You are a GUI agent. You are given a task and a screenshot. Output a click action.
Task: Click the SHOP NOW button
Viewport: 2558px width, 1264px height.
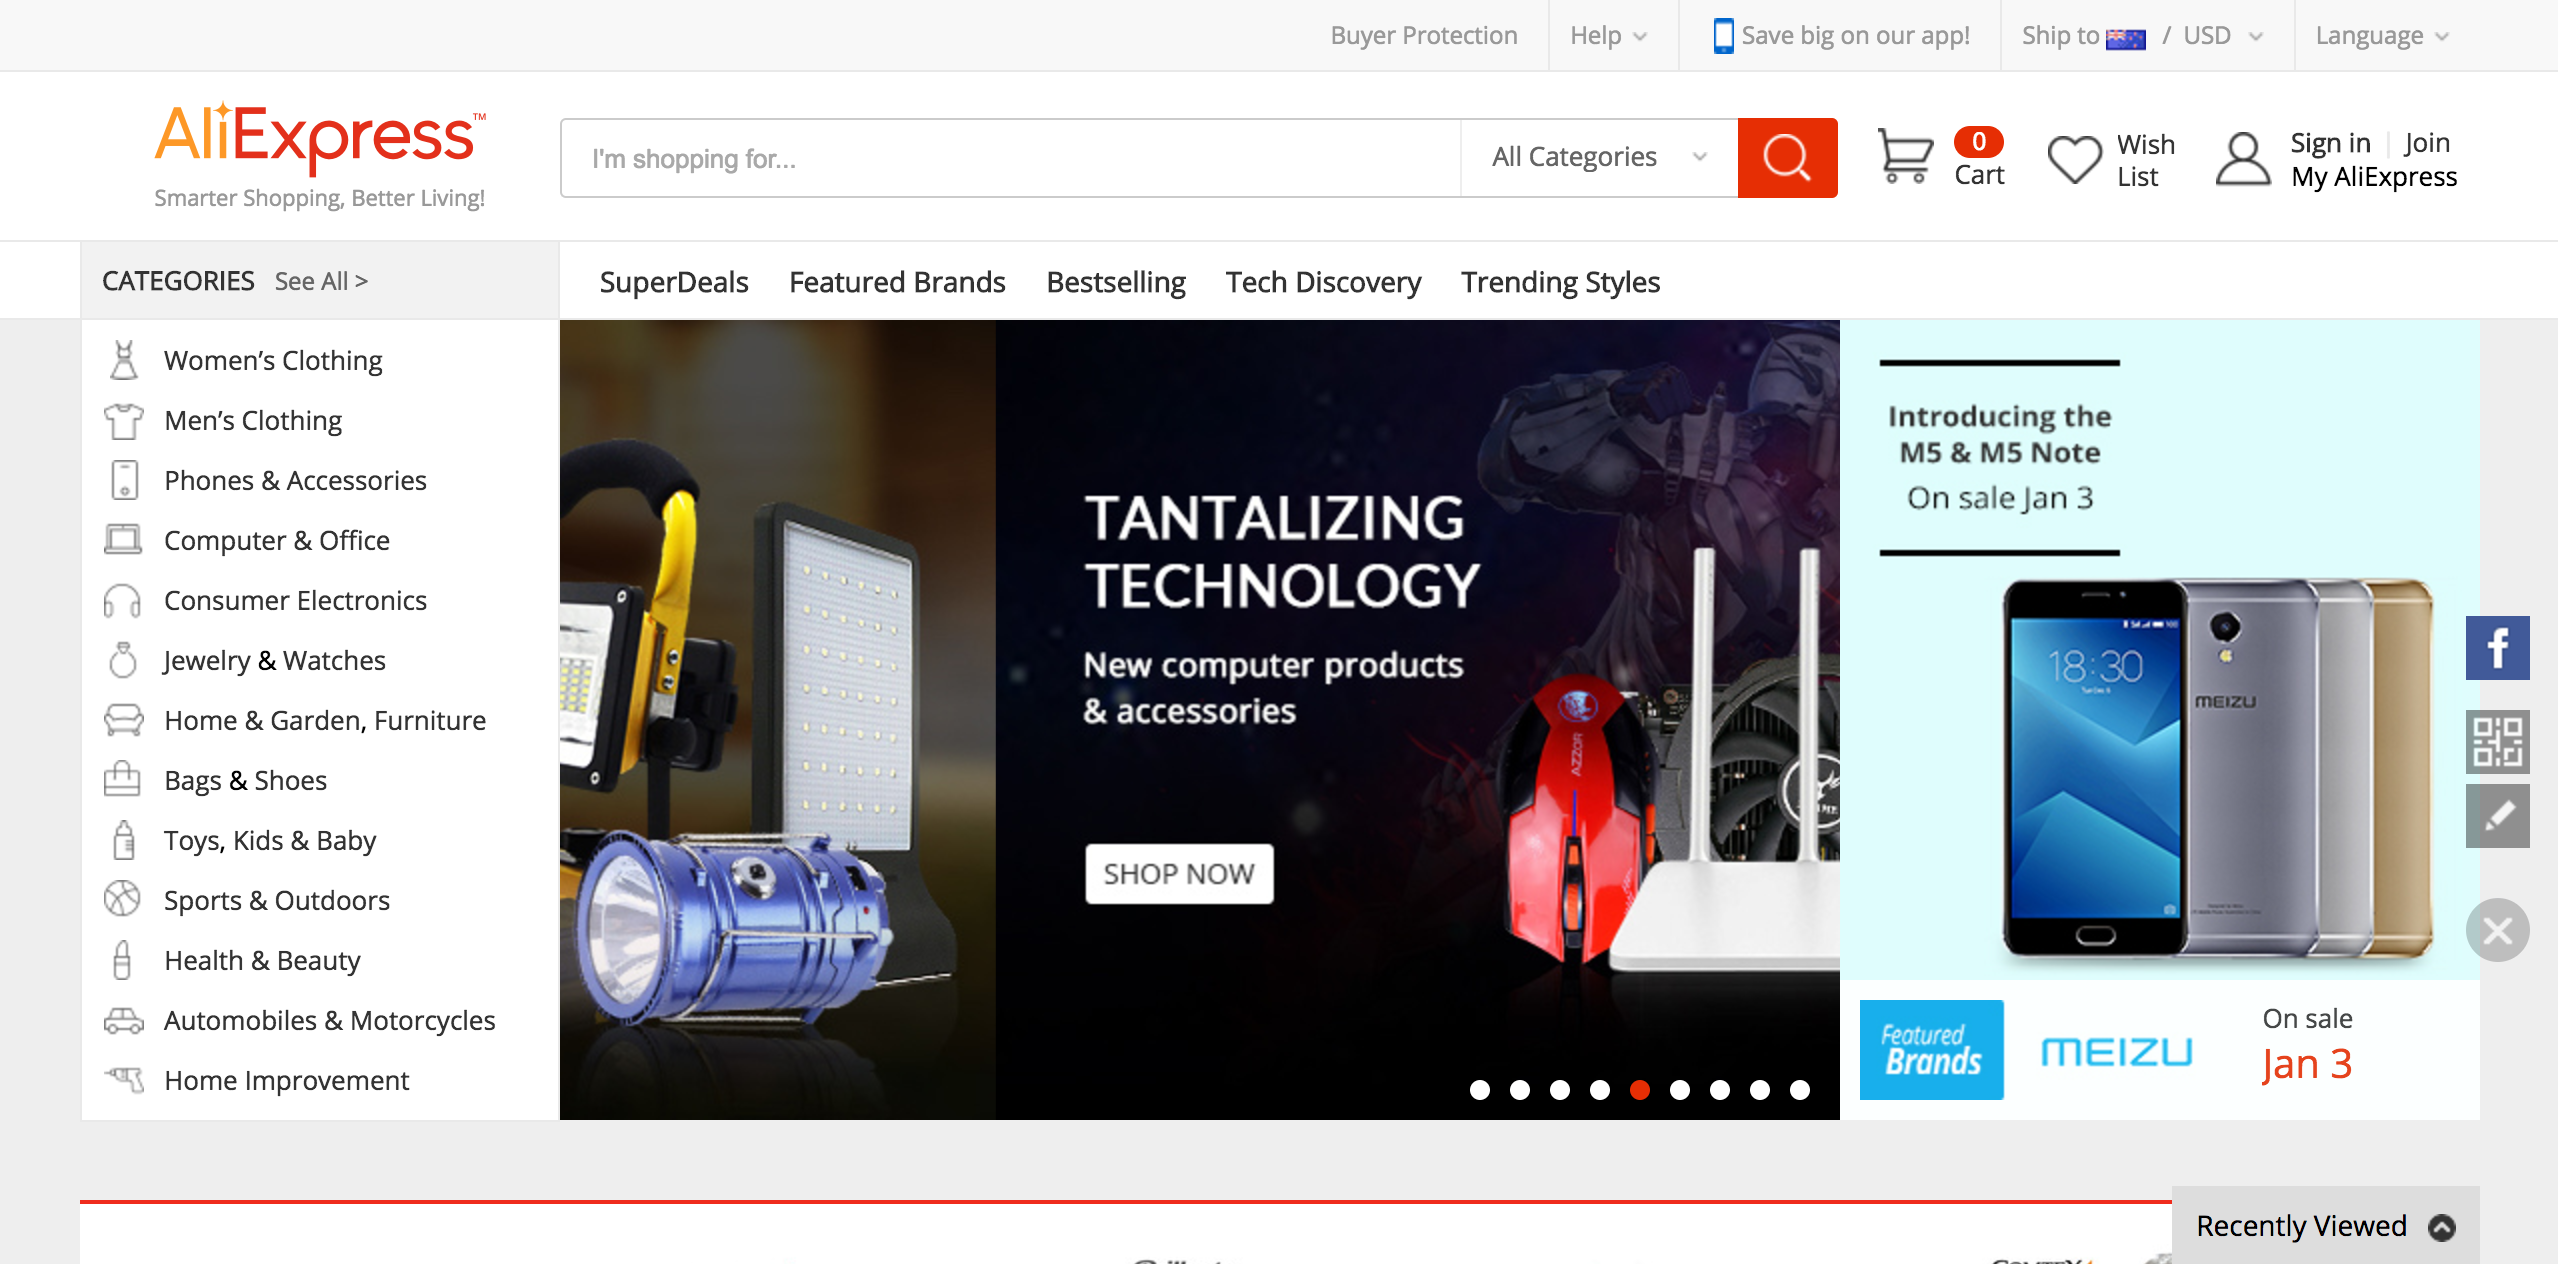[1179, 874]
